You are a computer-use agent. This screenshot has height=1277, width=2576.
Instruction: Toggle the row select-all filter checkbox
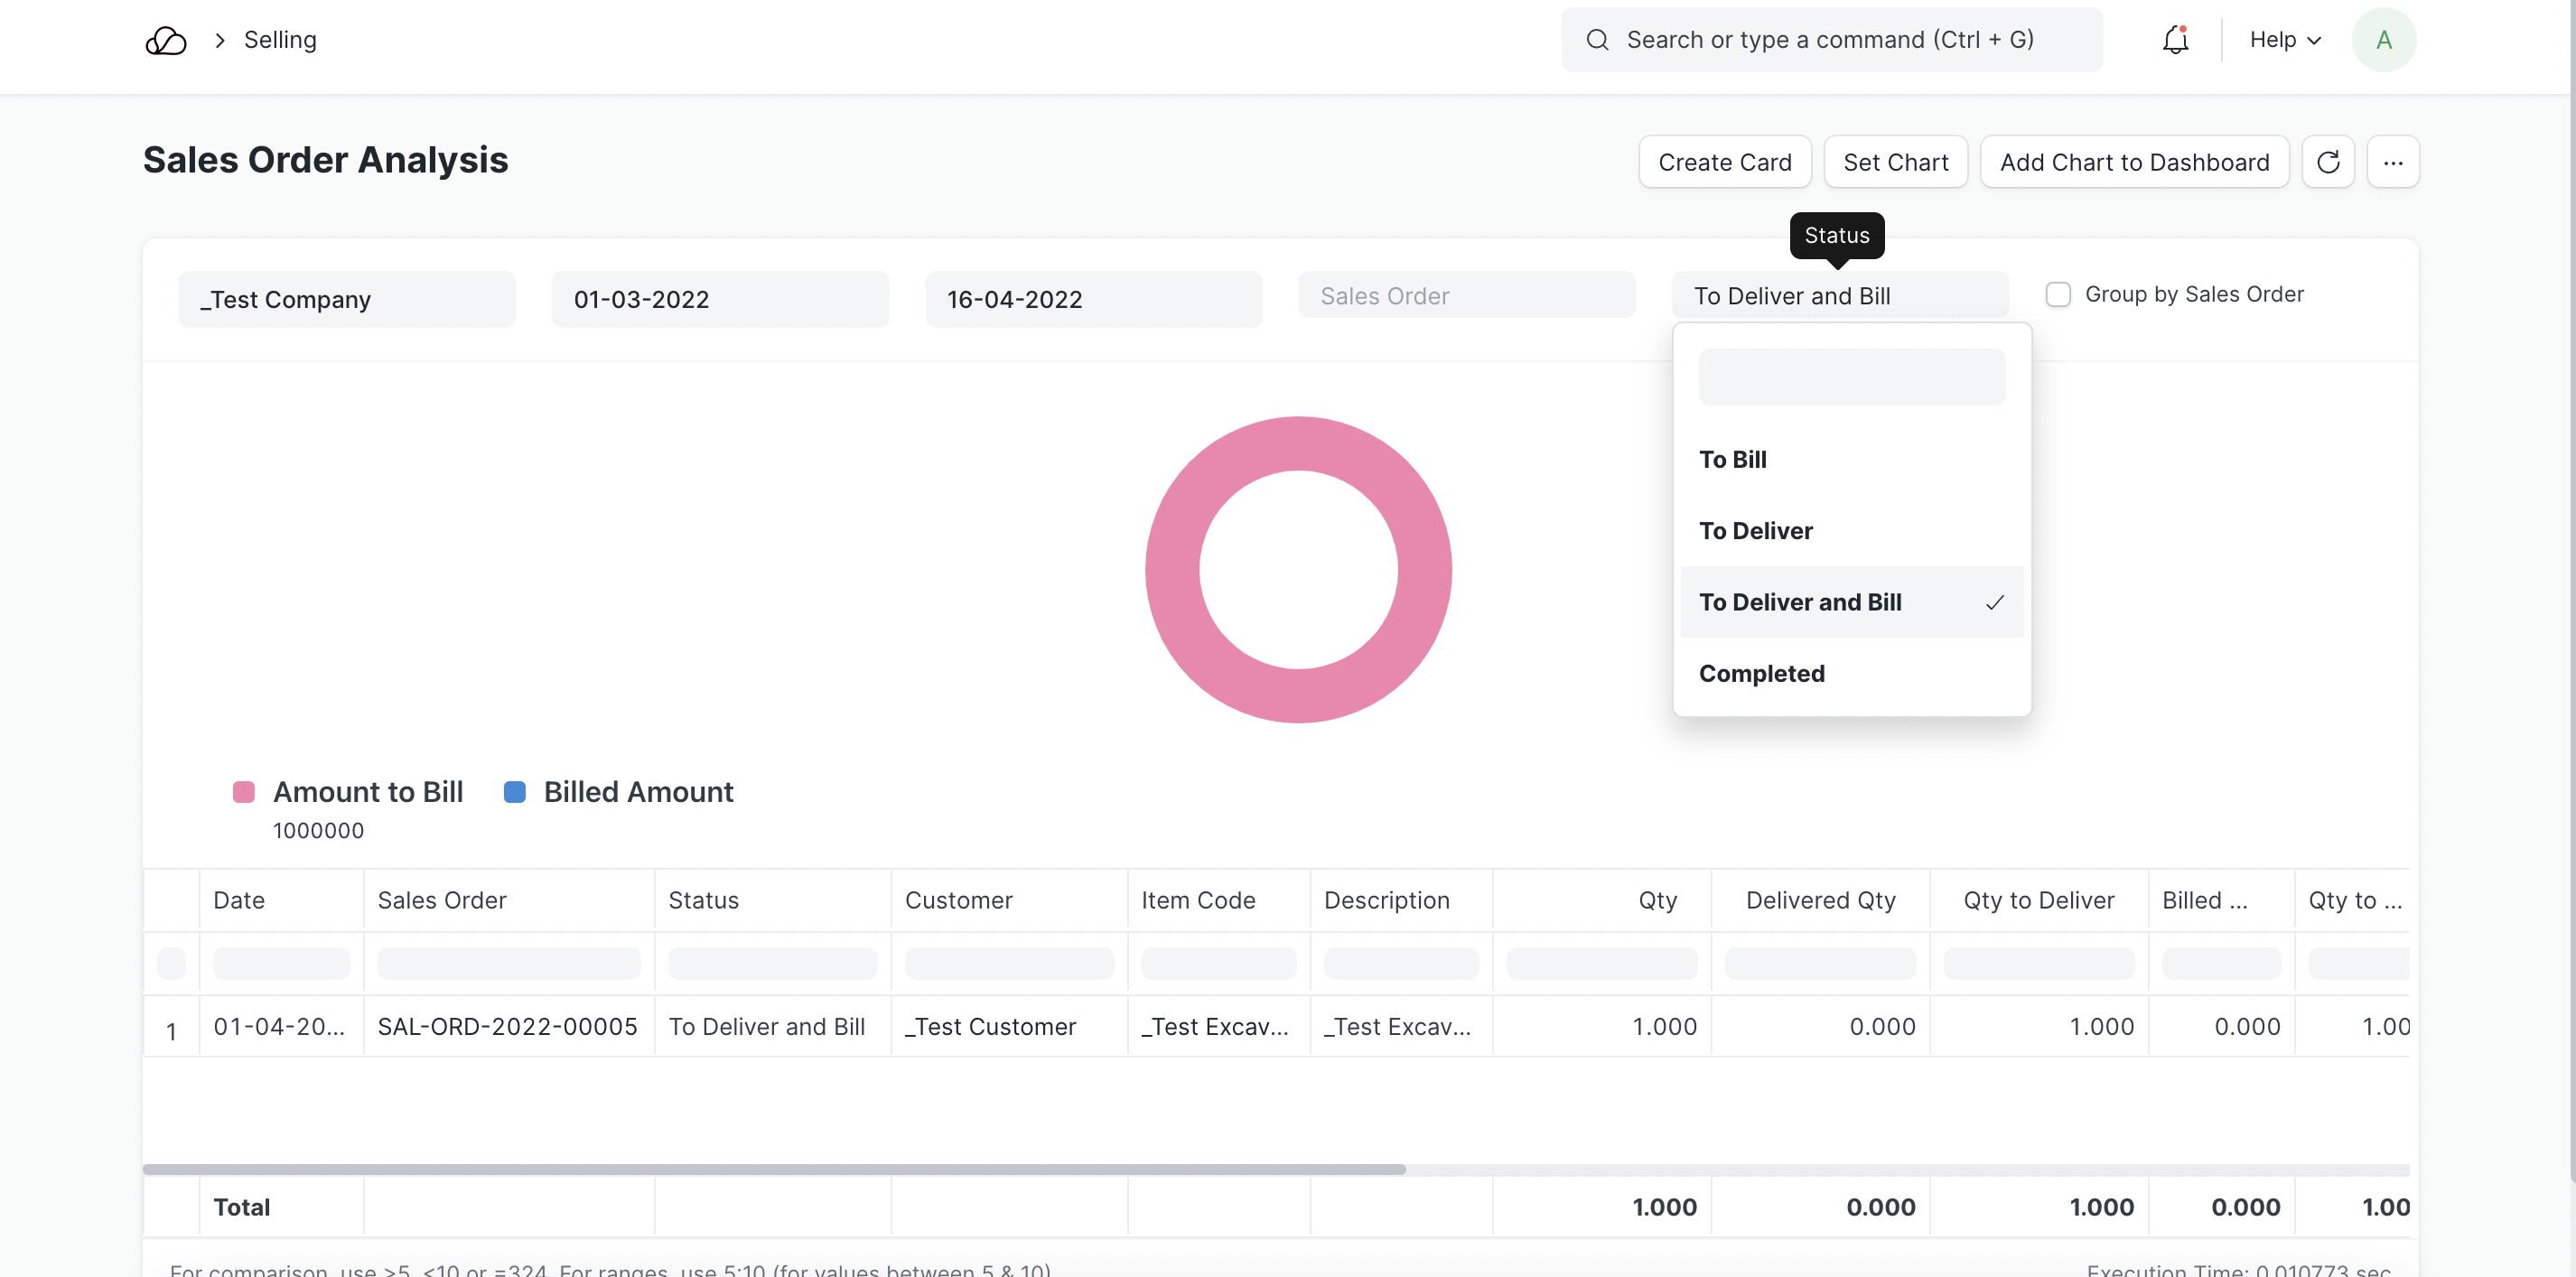click(x=171, y=963)
